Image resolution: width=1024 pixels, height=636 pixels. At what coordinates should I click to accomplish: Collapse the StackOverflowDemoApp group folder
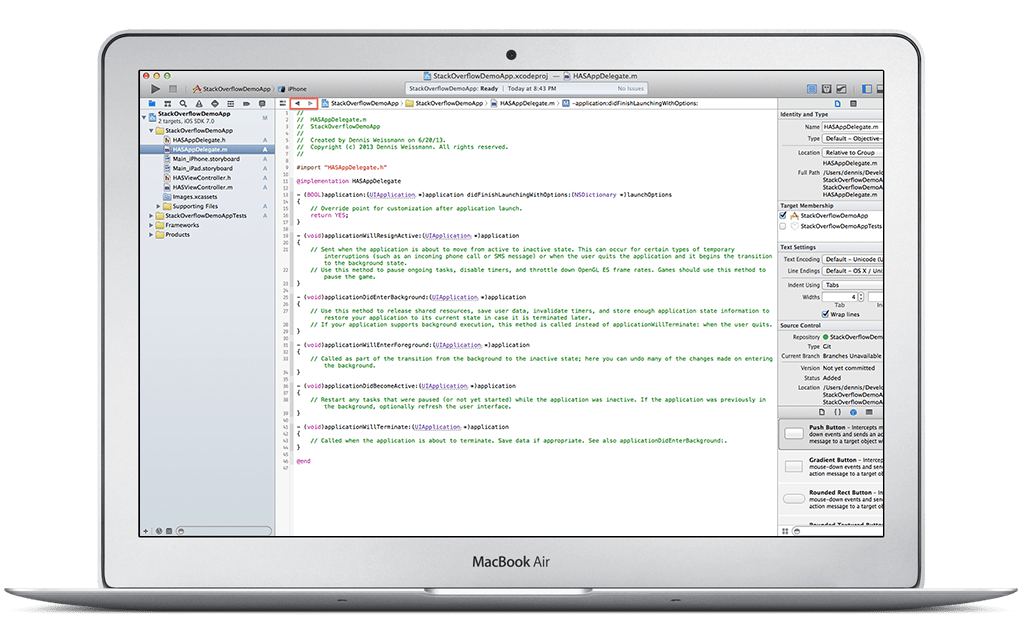[152, 131]
